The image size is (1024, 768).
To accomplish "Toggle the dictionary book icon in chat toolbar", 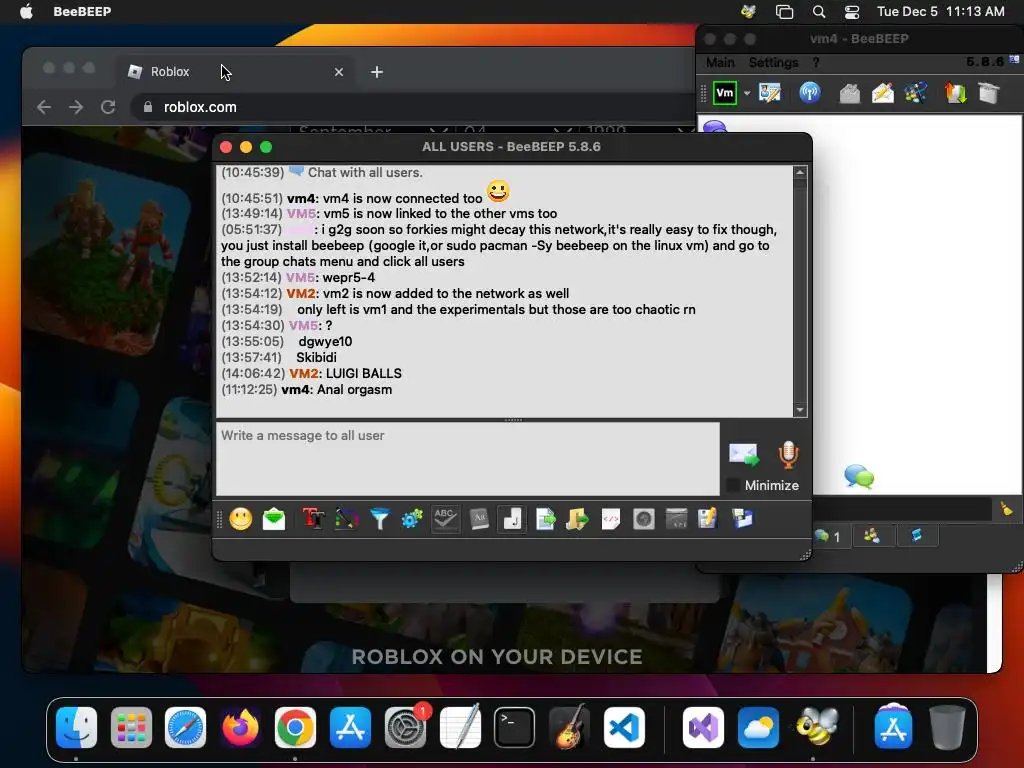I will click(479, 519).
